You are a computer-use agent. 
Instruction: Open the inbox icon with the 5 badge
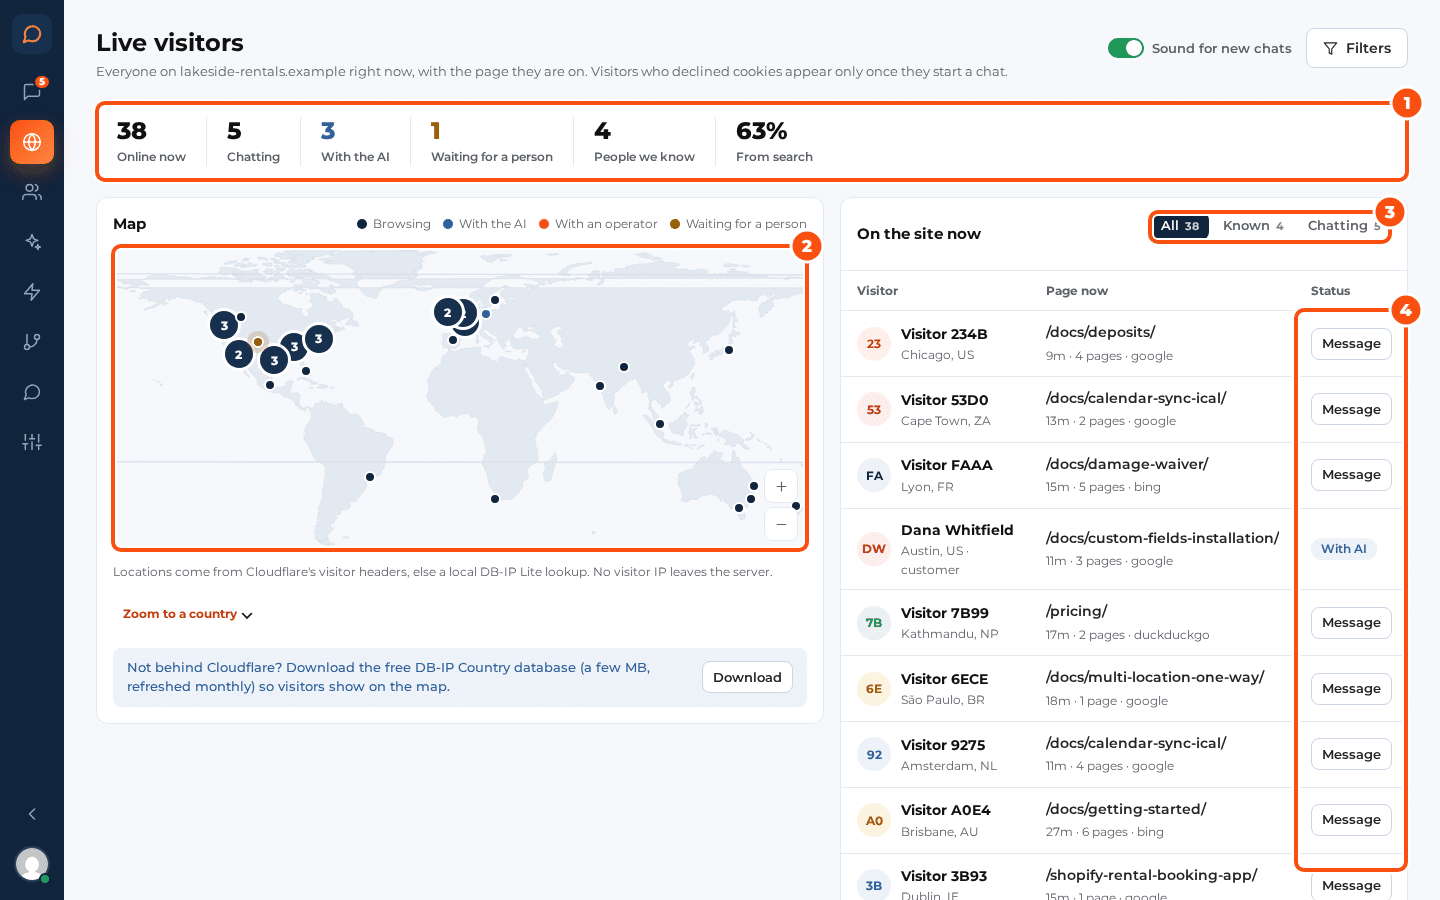point(32,92)
